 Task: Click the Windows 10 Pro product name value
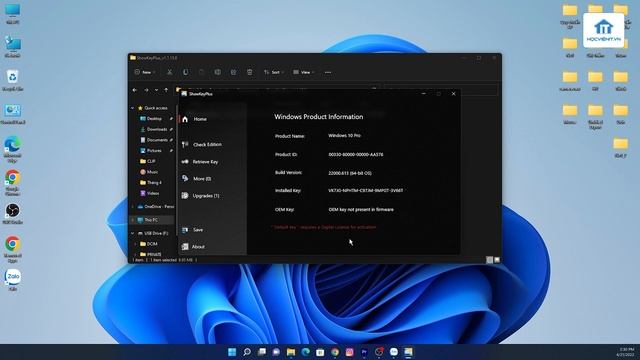pos(344,136)
